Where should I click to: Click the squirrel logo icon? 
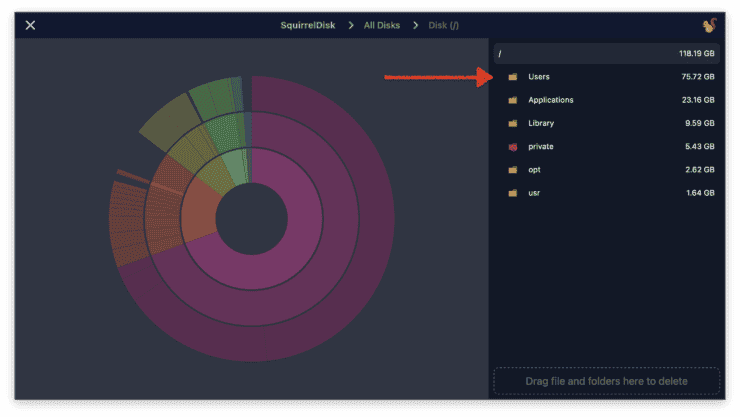pyautogui.click(x=710, y=25)
